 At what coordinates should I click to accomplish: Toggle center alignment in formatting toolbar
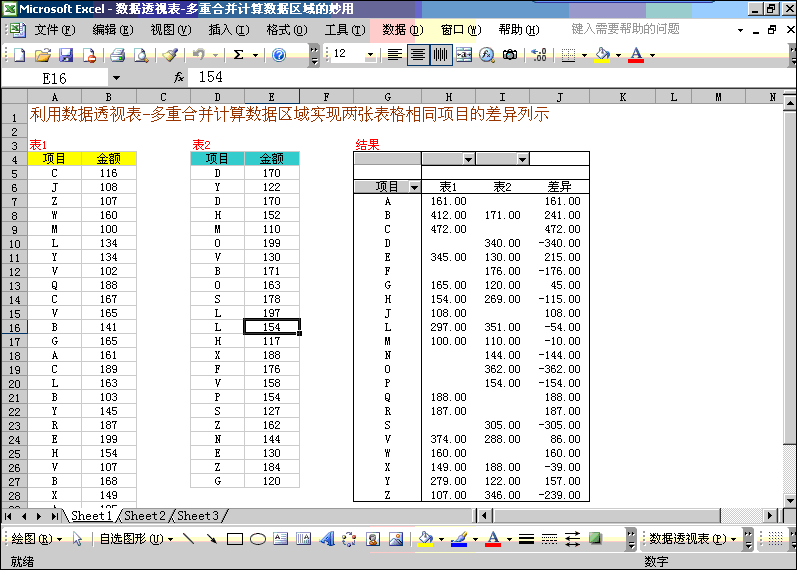click(x=418, y=55)
